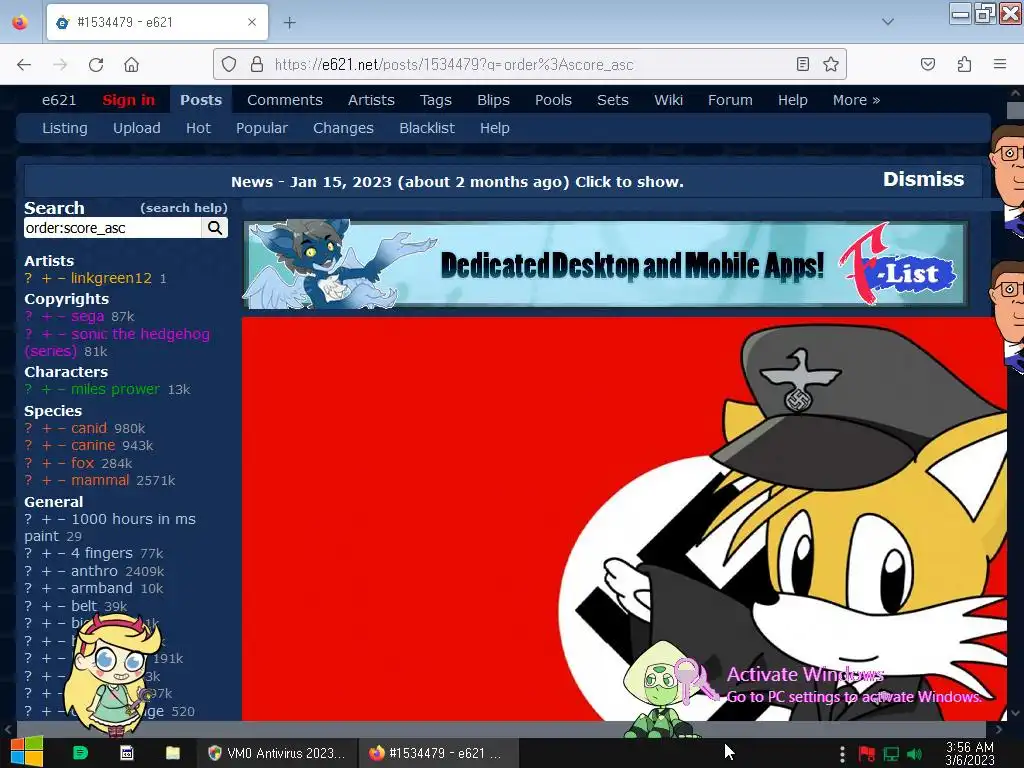
Task: Open the 4 fingers tag
Action: (x=102, y=553)
